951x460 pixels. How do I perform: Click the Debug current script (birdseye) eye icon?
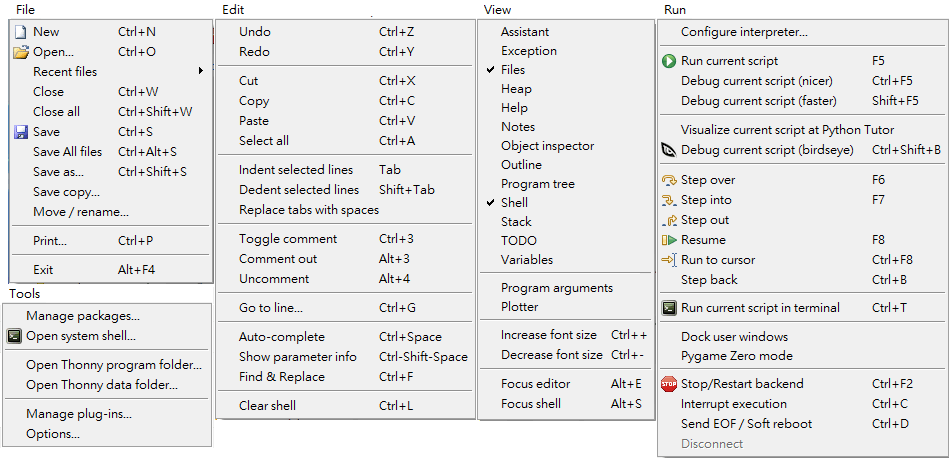669,150
